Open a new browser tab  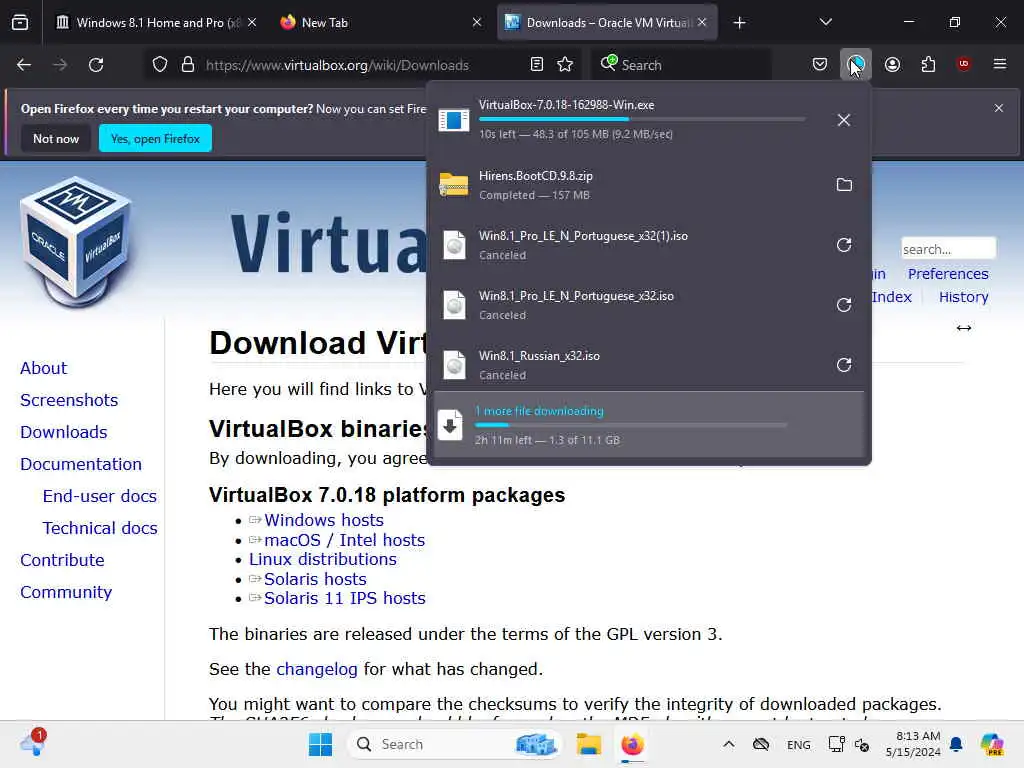pyautogui.click(x=739, y=23)
